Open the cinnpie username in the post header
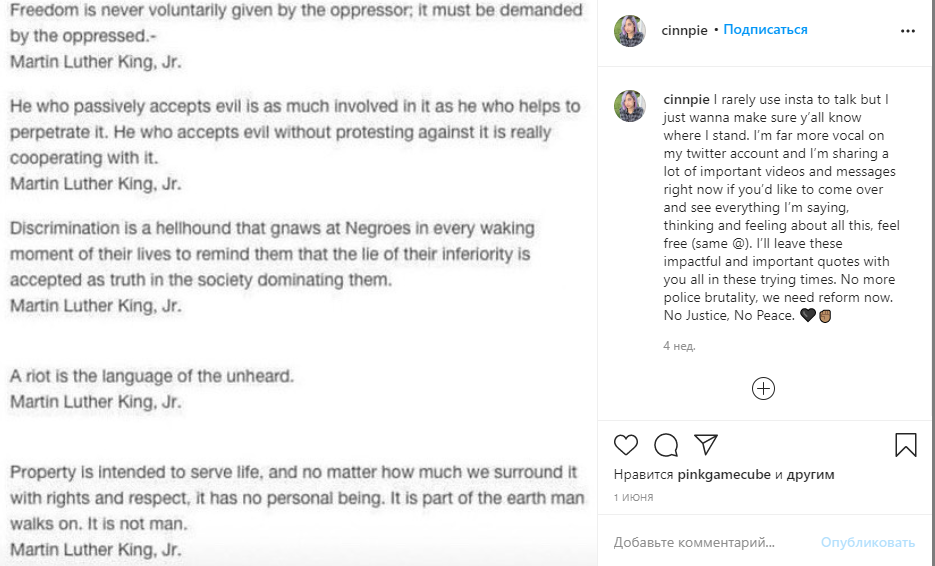The height and width of the screenshot is (566, 935). click(684, 30)
